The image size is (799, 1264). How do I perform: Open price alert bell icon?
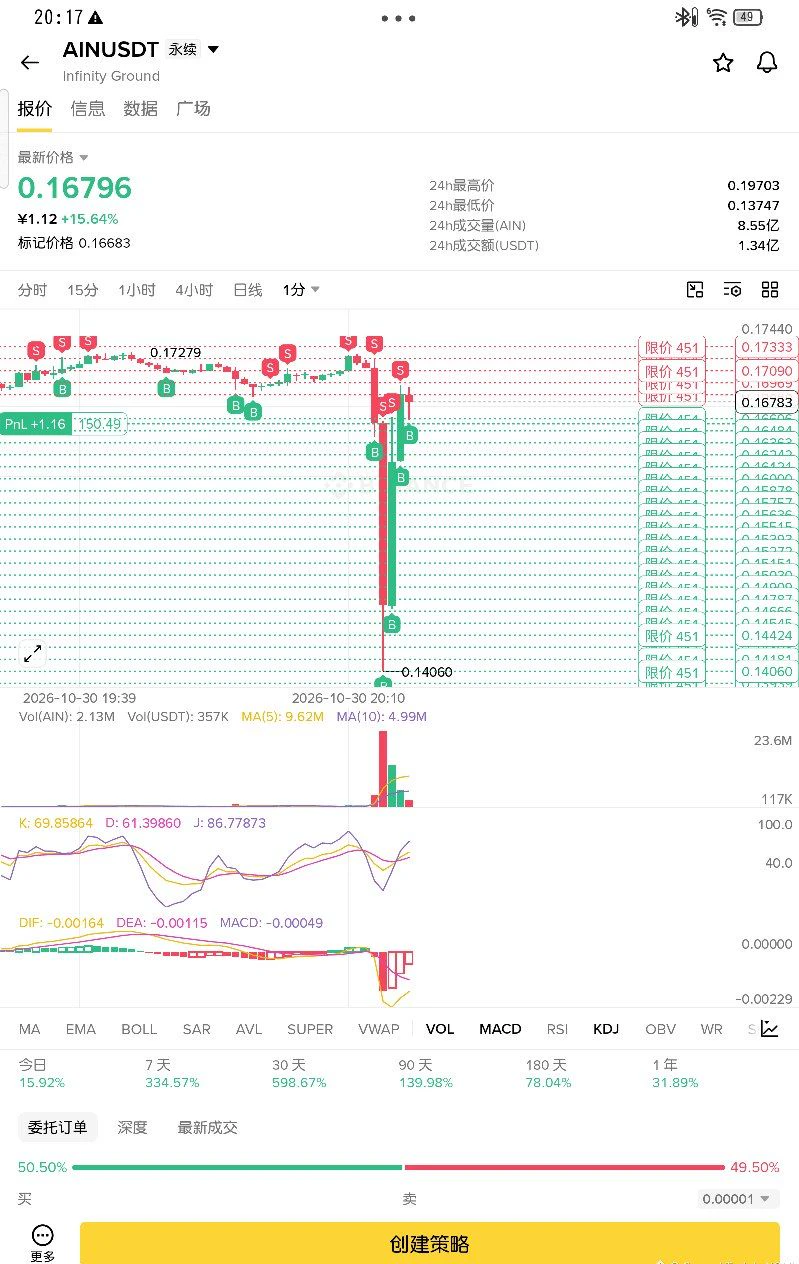pyautogui.click(x=767, y=63)
